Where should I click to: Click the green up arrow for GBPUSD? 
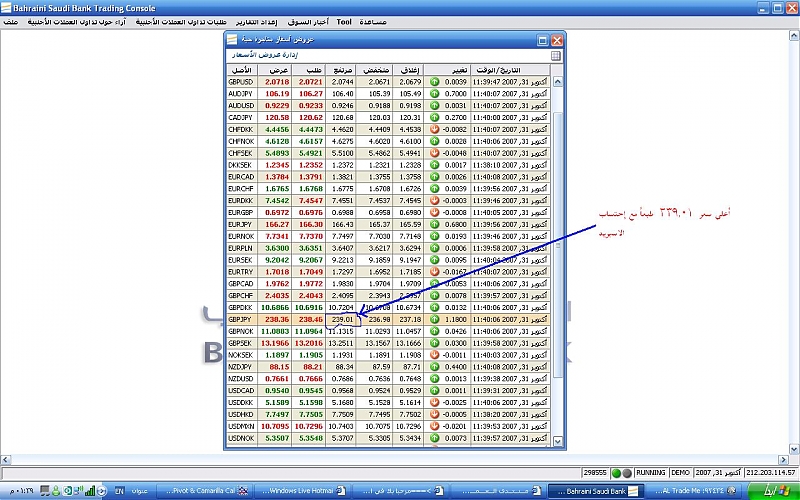(x=435, y=80)
